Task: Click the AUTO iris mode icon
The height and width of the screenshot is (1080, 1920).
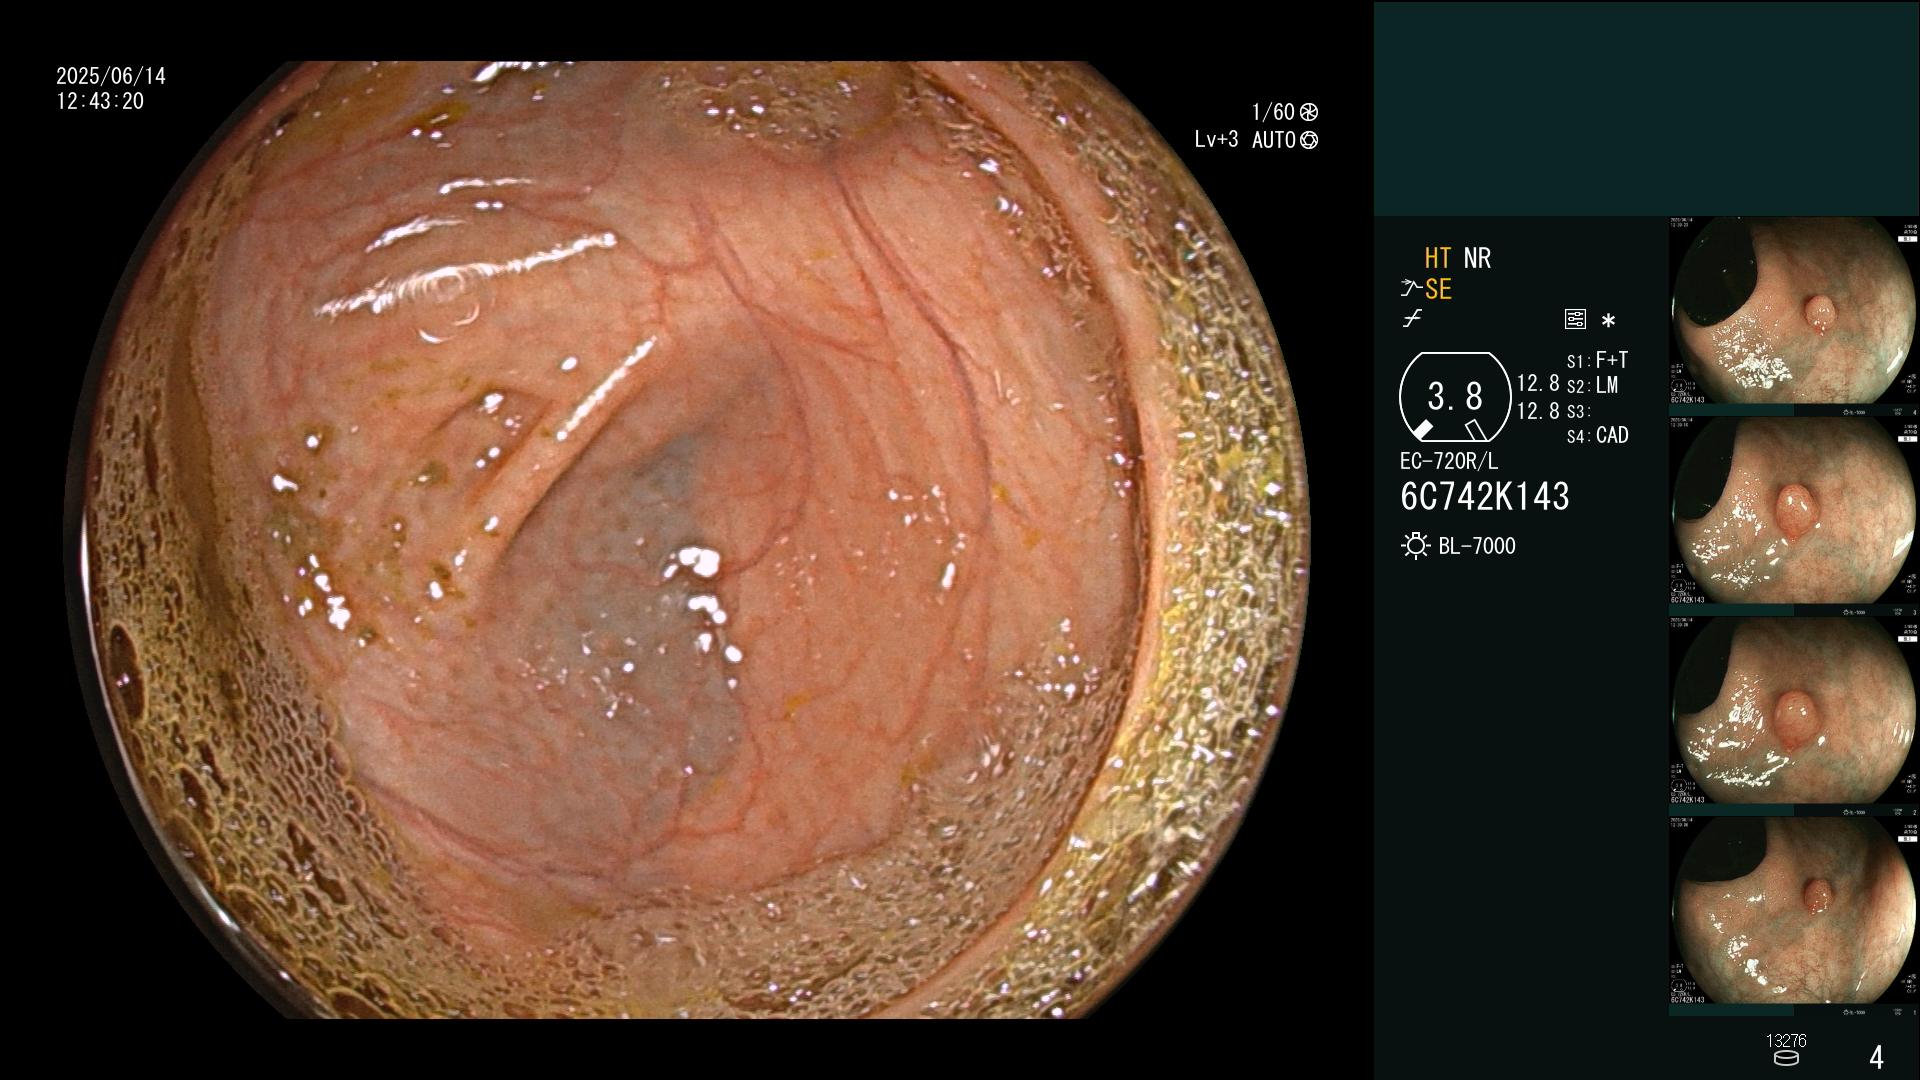Action: pos(1309,140)
